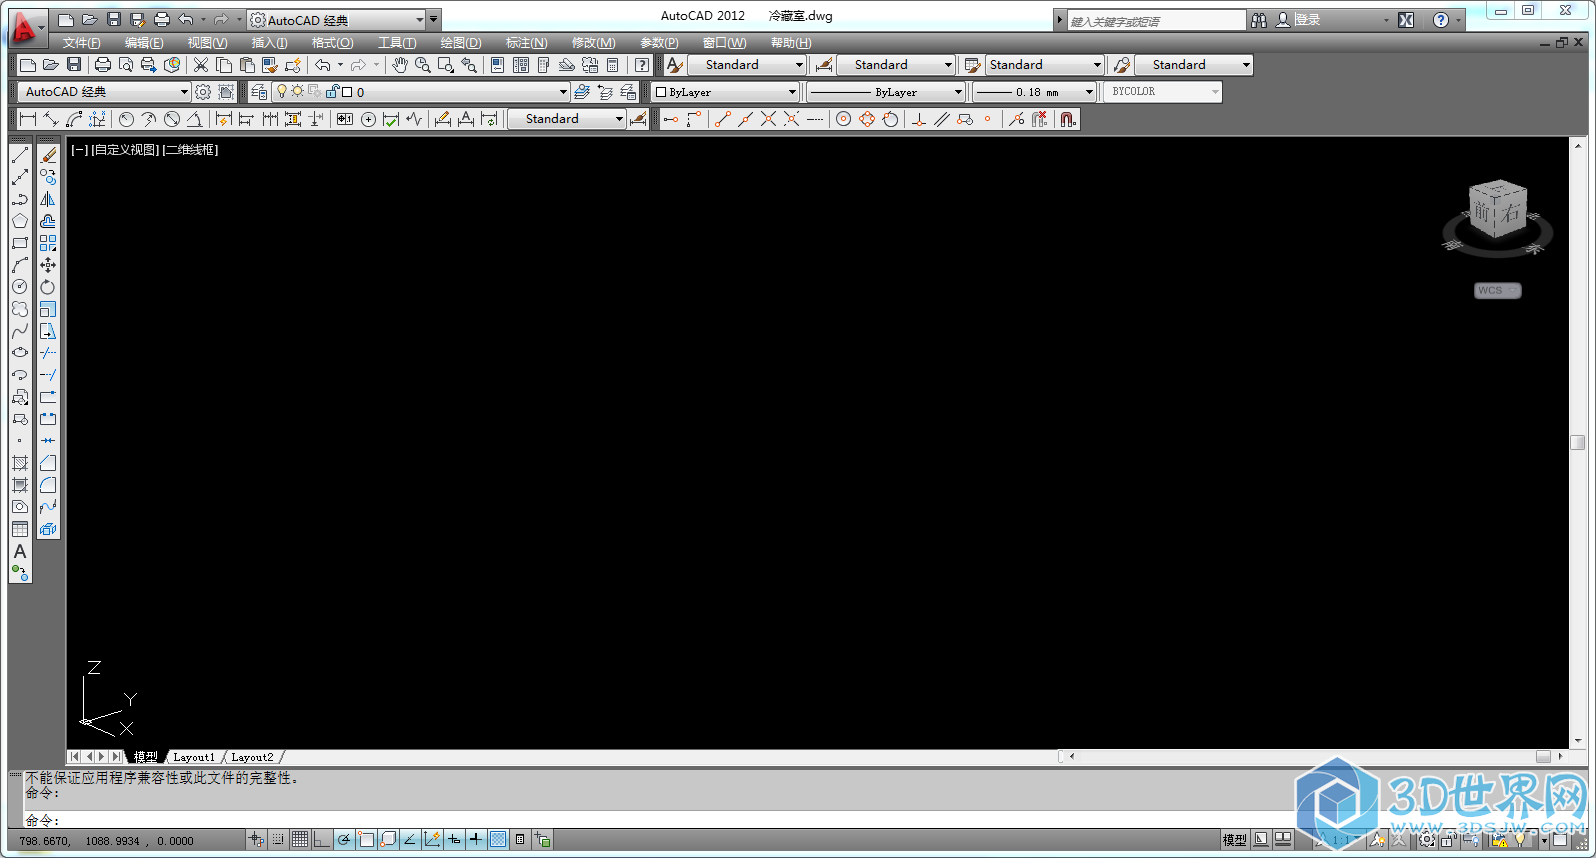Screen dimensions: 1596x858
Task: Open the text style Standard dropdown
Action: [x=748, y=65]
